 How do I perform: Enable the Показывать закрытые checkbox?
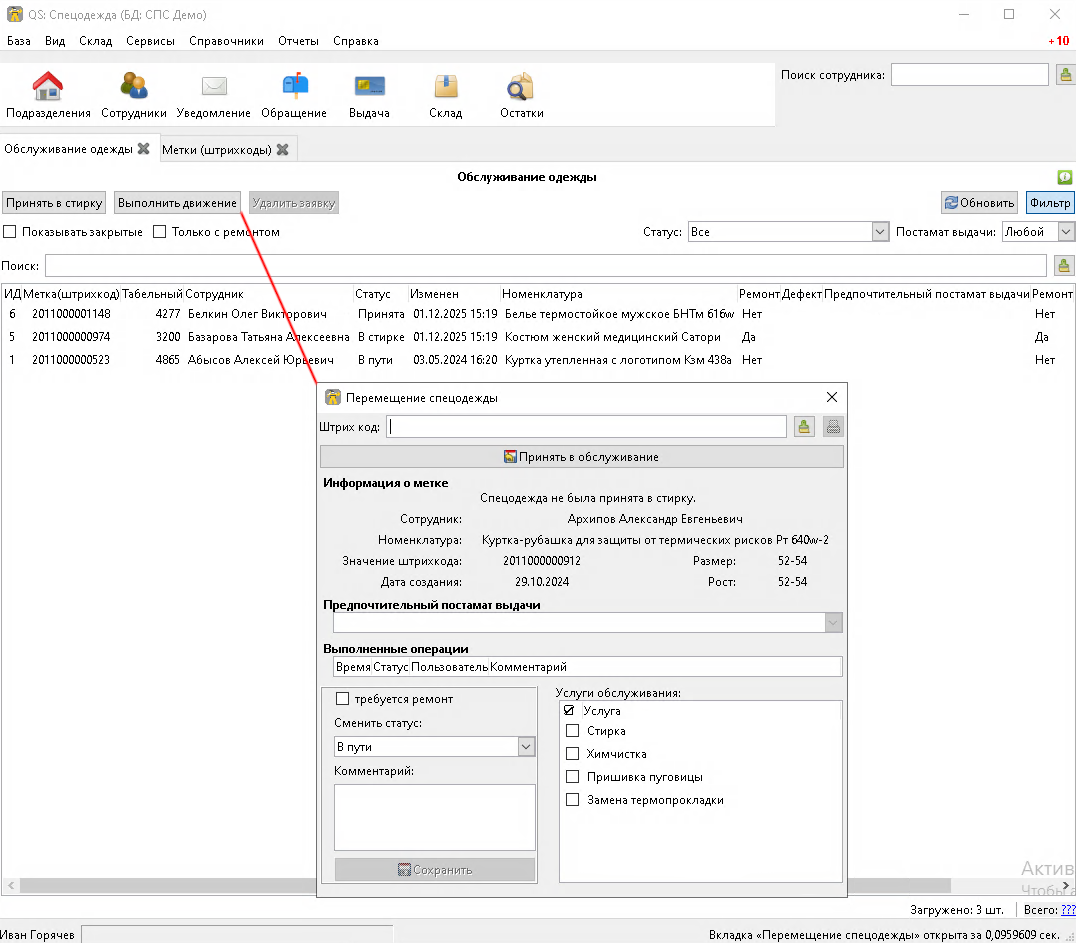click(x=11, y=232)
